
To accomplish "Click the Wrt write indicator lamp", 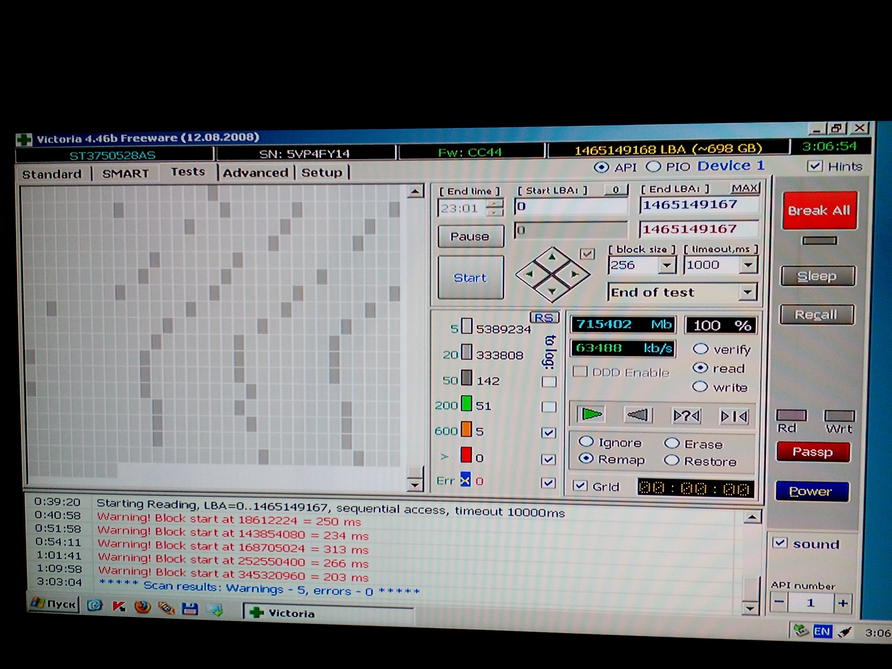I will [839, 416].
